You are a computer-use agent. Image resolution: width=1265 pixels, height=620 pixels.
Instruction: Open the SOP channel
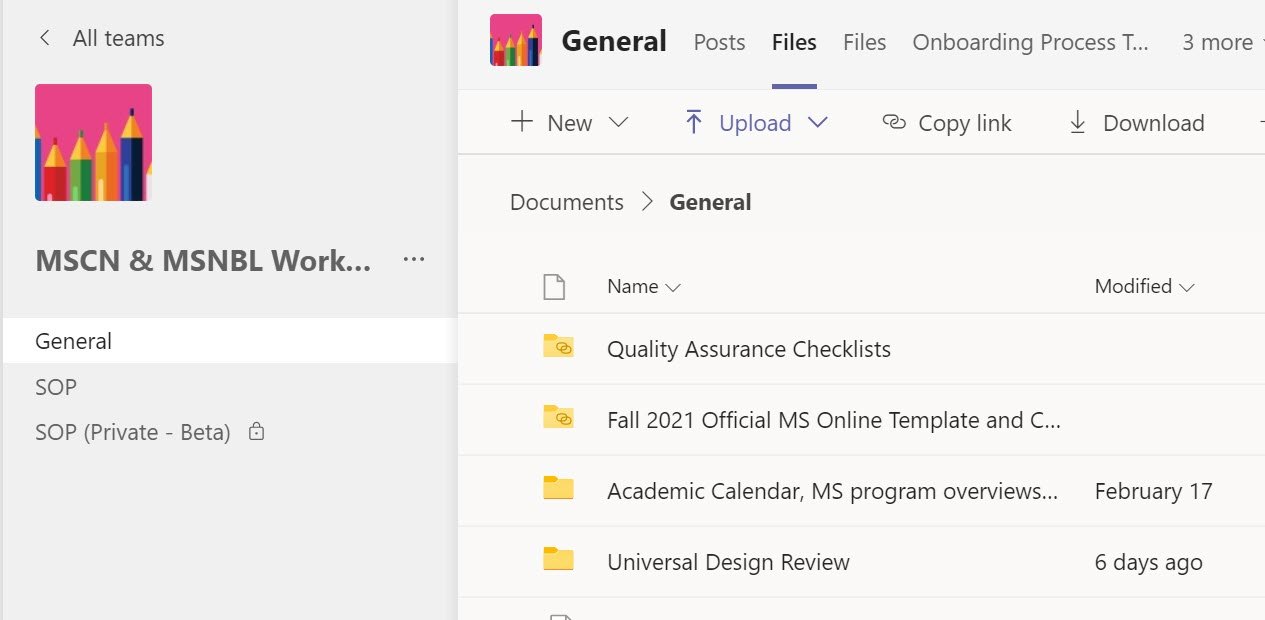tap(56, 387)
